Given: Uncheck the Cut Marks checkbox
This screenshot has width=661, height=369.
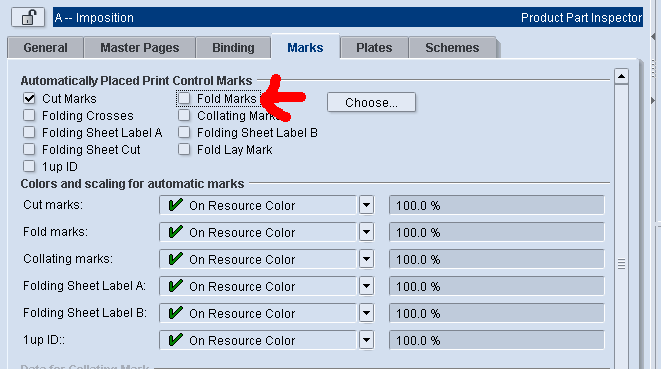Looking at the screenshot, I should (29, 98).
